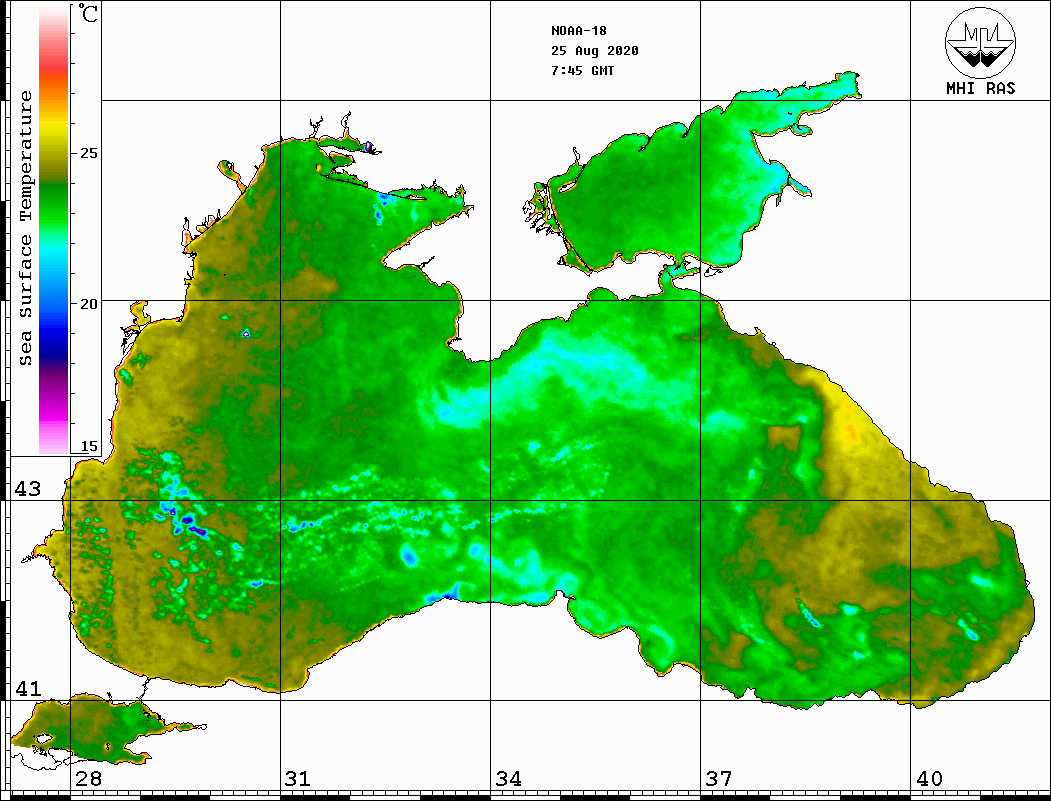Click the "15" mark on temperature scale
Viewport: 1051px width, 801px height.
tap(88, 446)
